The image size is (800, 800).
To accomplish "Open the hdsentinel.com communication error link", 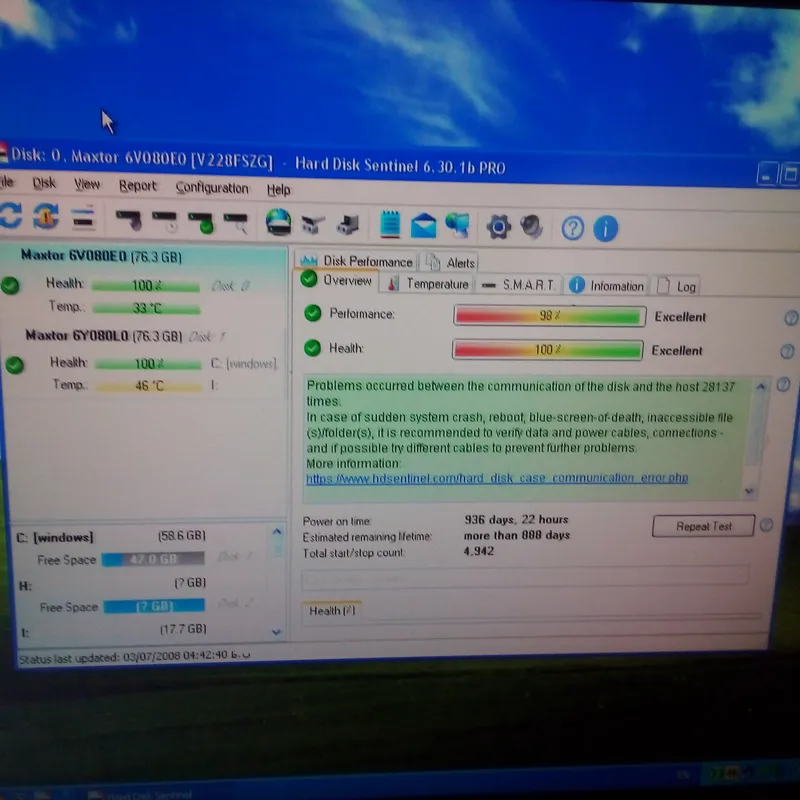I will click(x=497, y=479).
